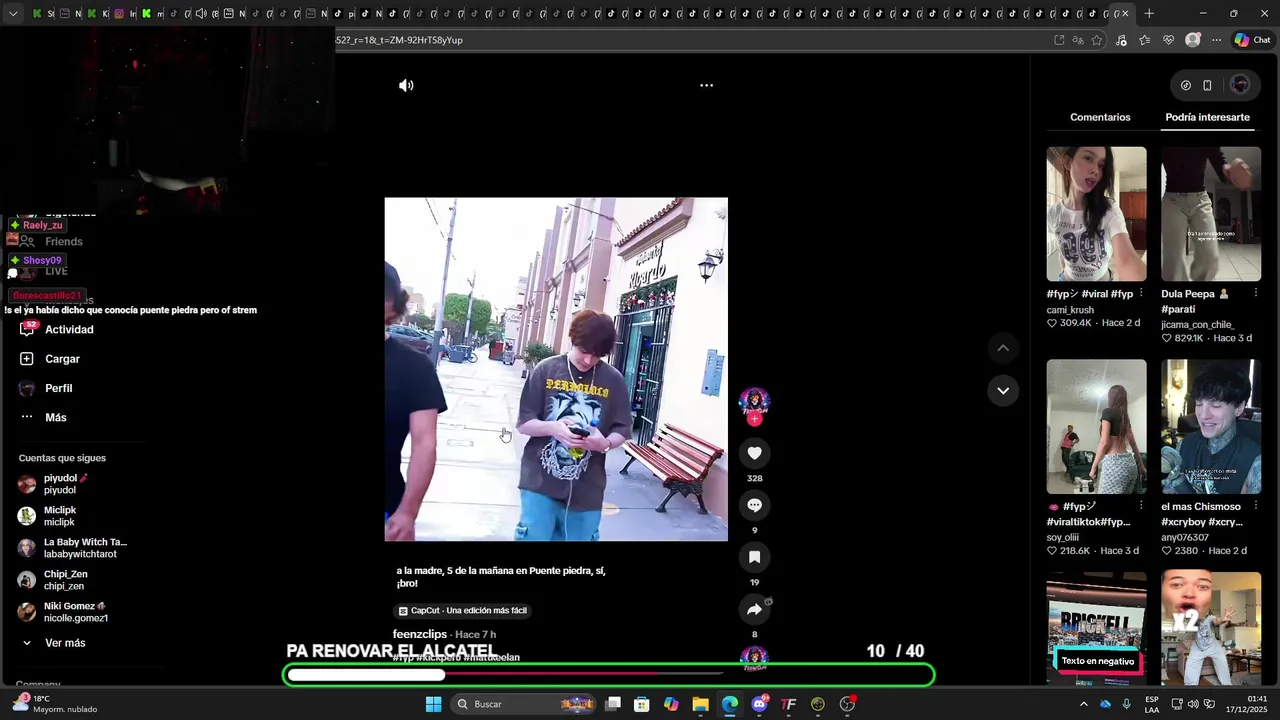This screenshot has width=1280, height=720.
Task: Open the weather widget 18°C
Action: (55, 704)
